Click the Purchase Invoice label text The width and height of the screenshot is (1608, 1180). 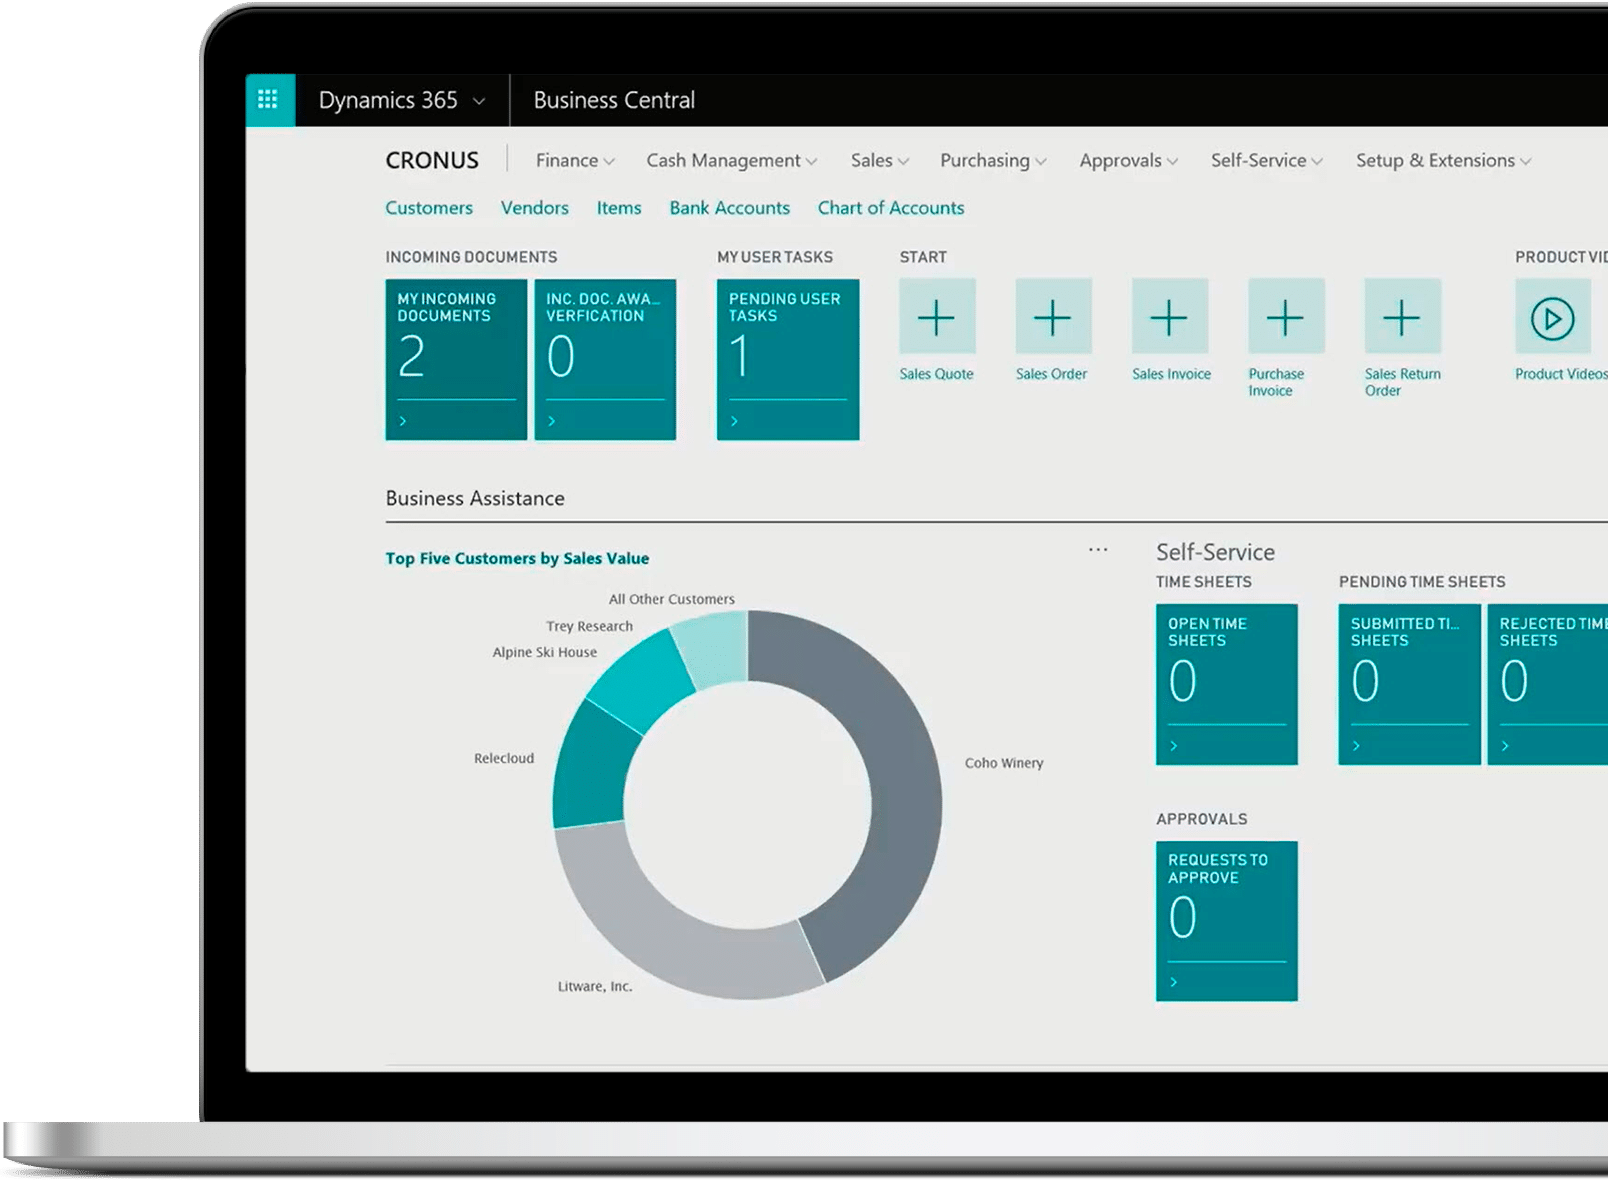(1276, 382)
